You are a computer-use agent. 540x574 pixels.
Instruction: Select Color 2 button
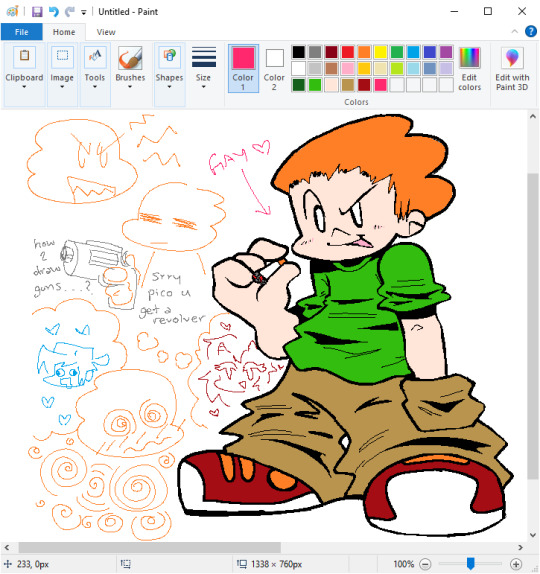point(274,68)
